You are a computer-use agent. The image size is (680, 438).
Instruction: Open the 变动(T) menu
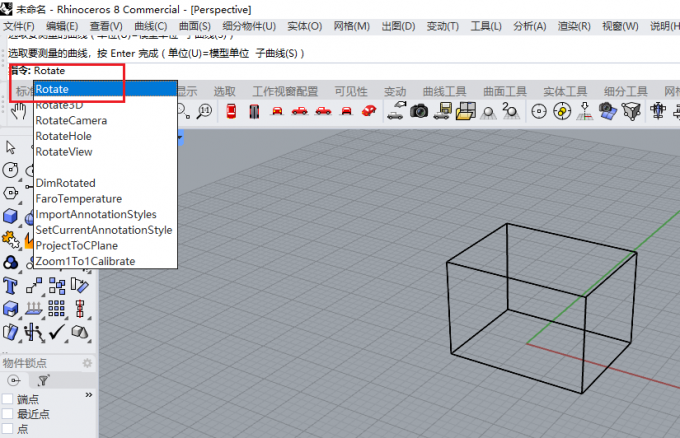click(442, 26)
